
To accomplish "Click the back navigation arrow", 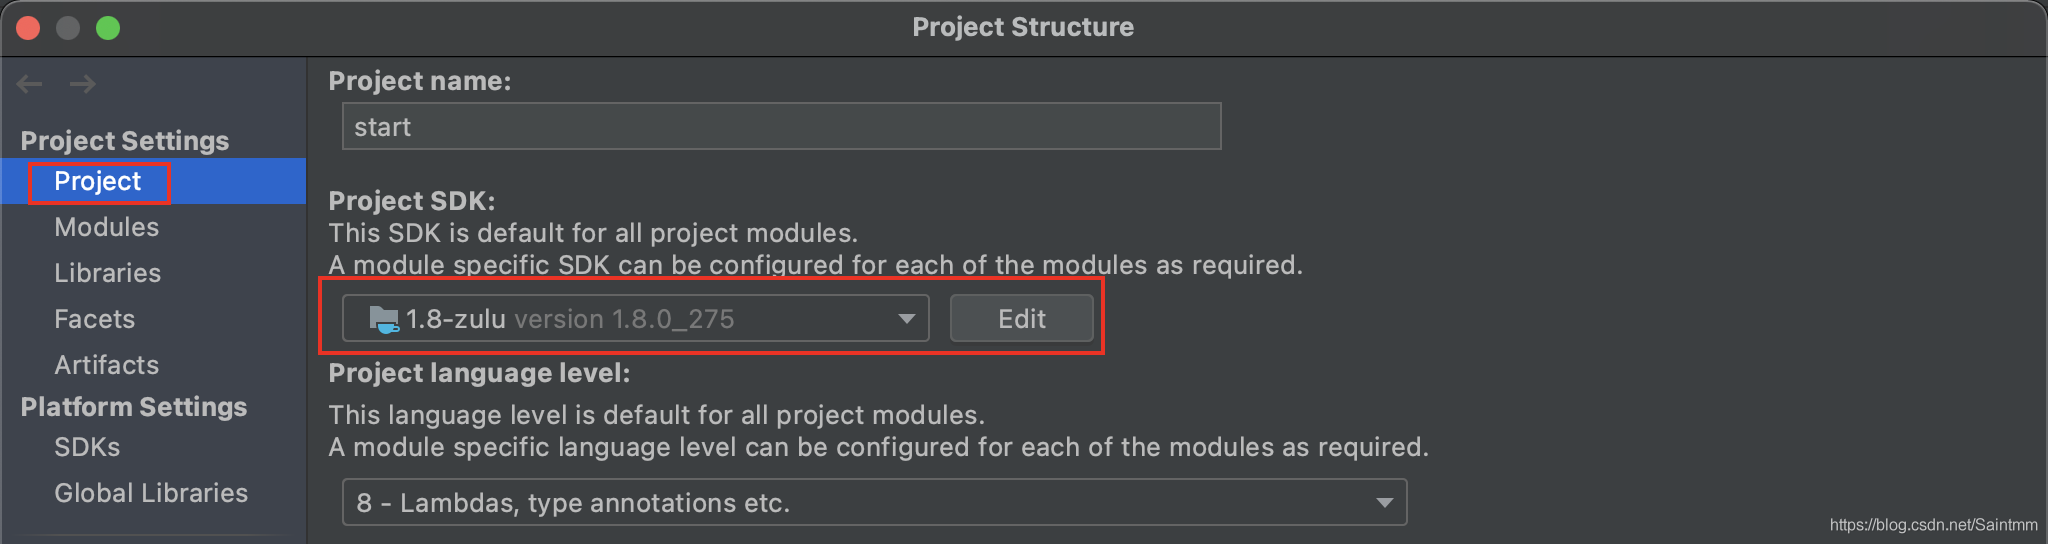I will click(30, 84).
